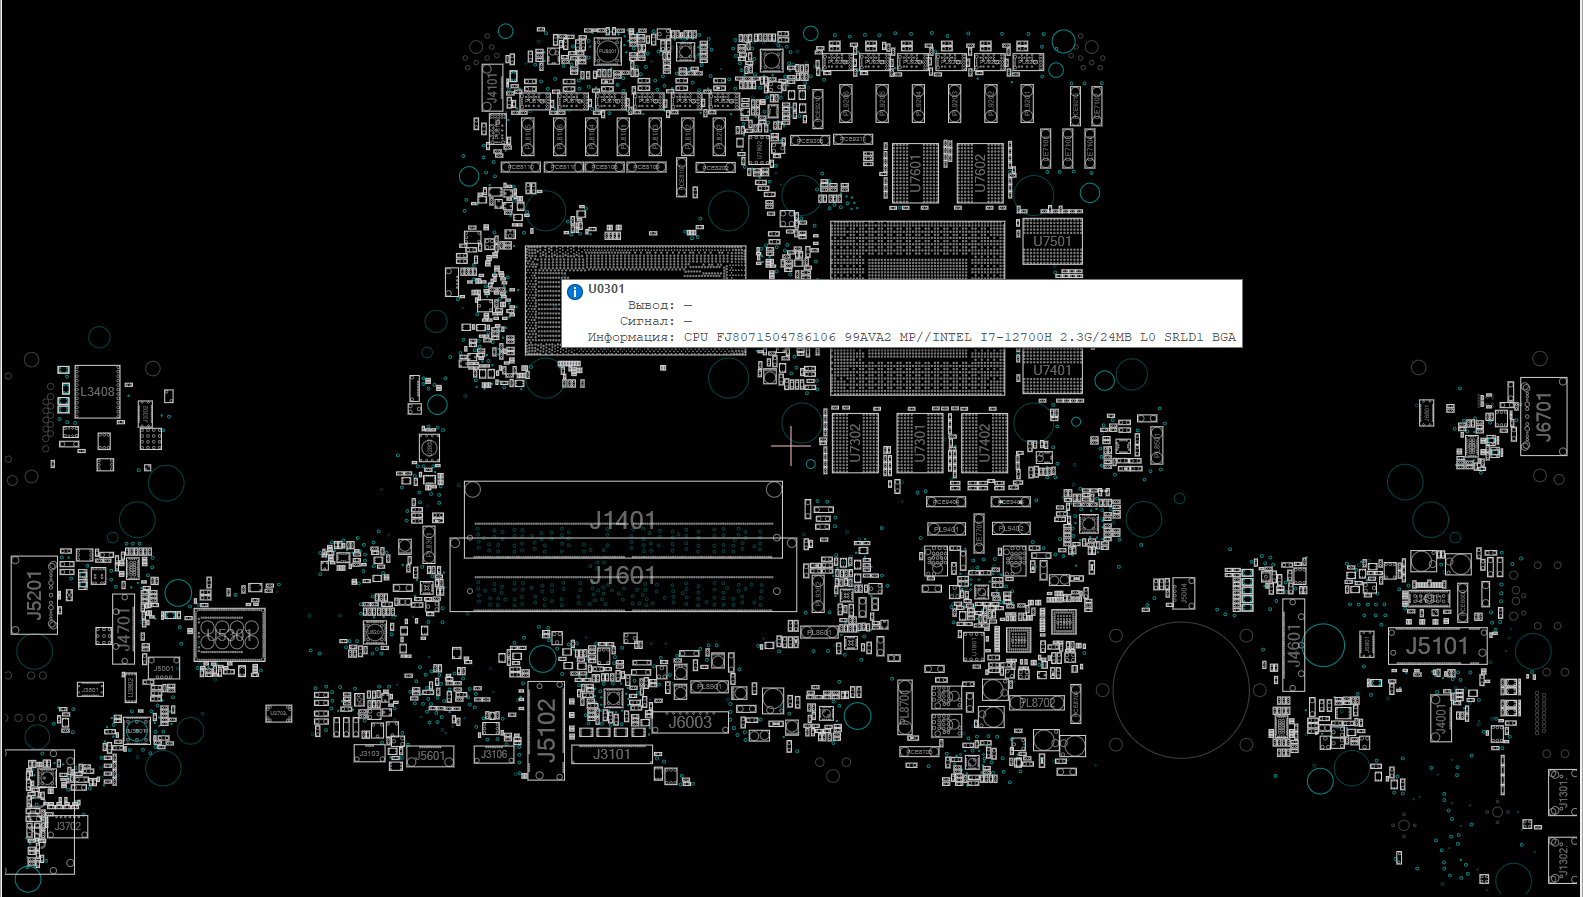Click the J5201 connector on the left edge

(34, 595)
